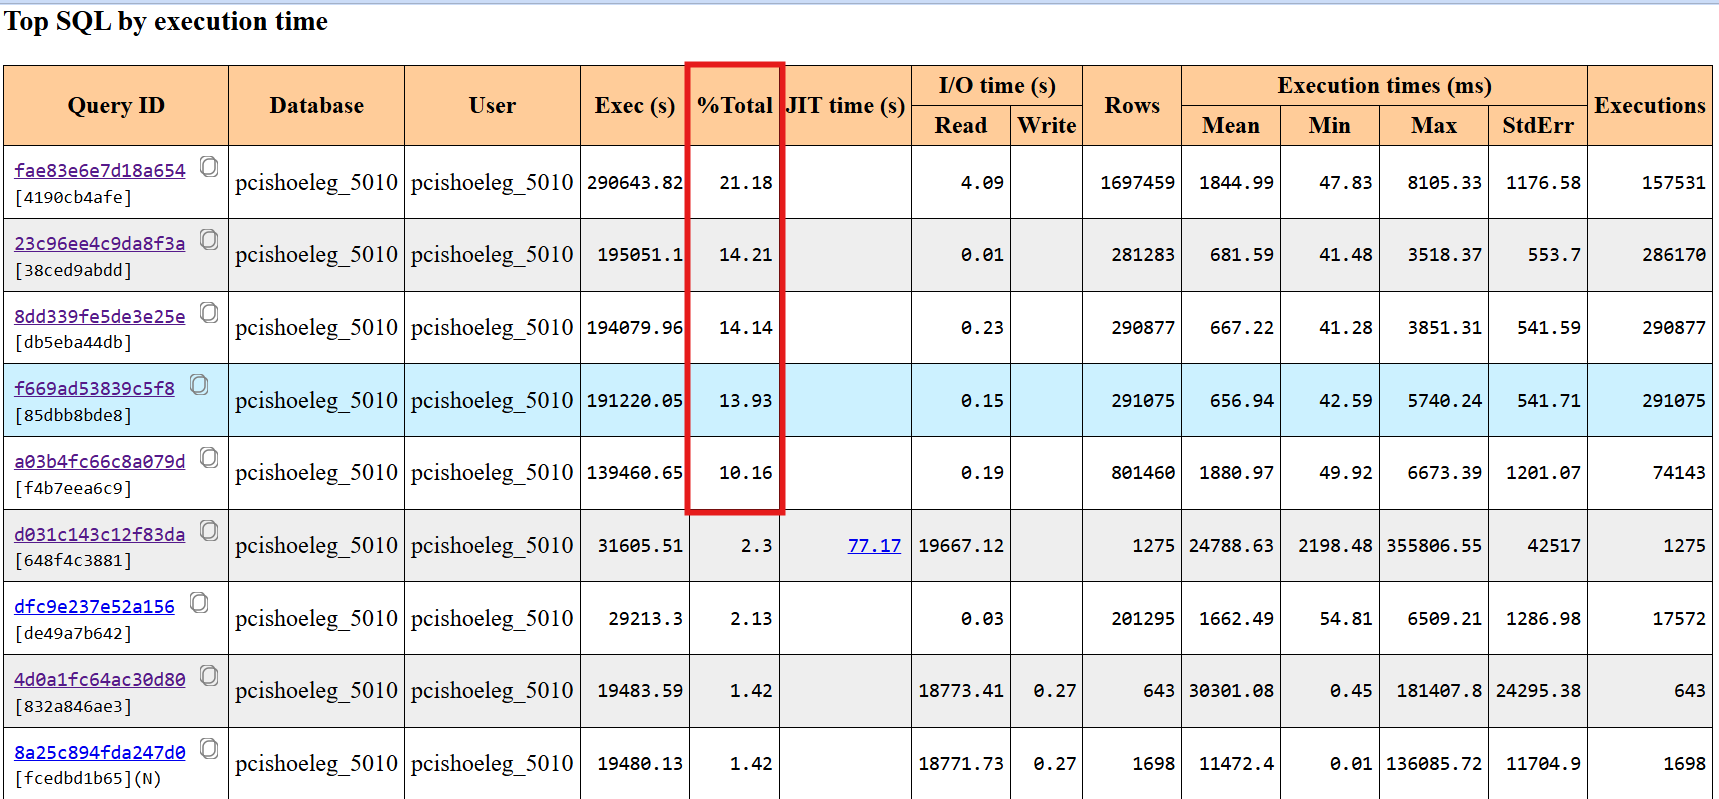Click the Database column header
The image size is (1719, 799).
(x=317, y=106)
